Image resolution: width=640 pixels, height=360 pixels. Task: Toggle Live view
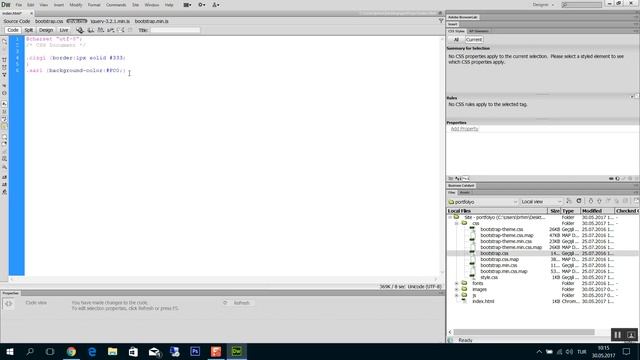pos(64,30)
